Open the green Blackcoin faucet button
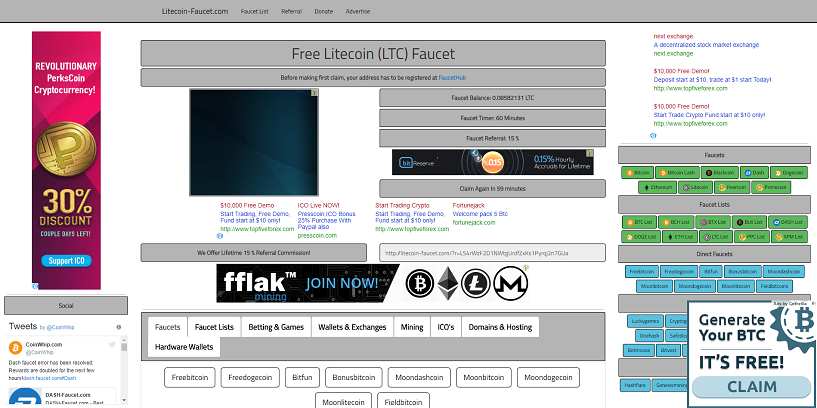 (x=720, y=172)
